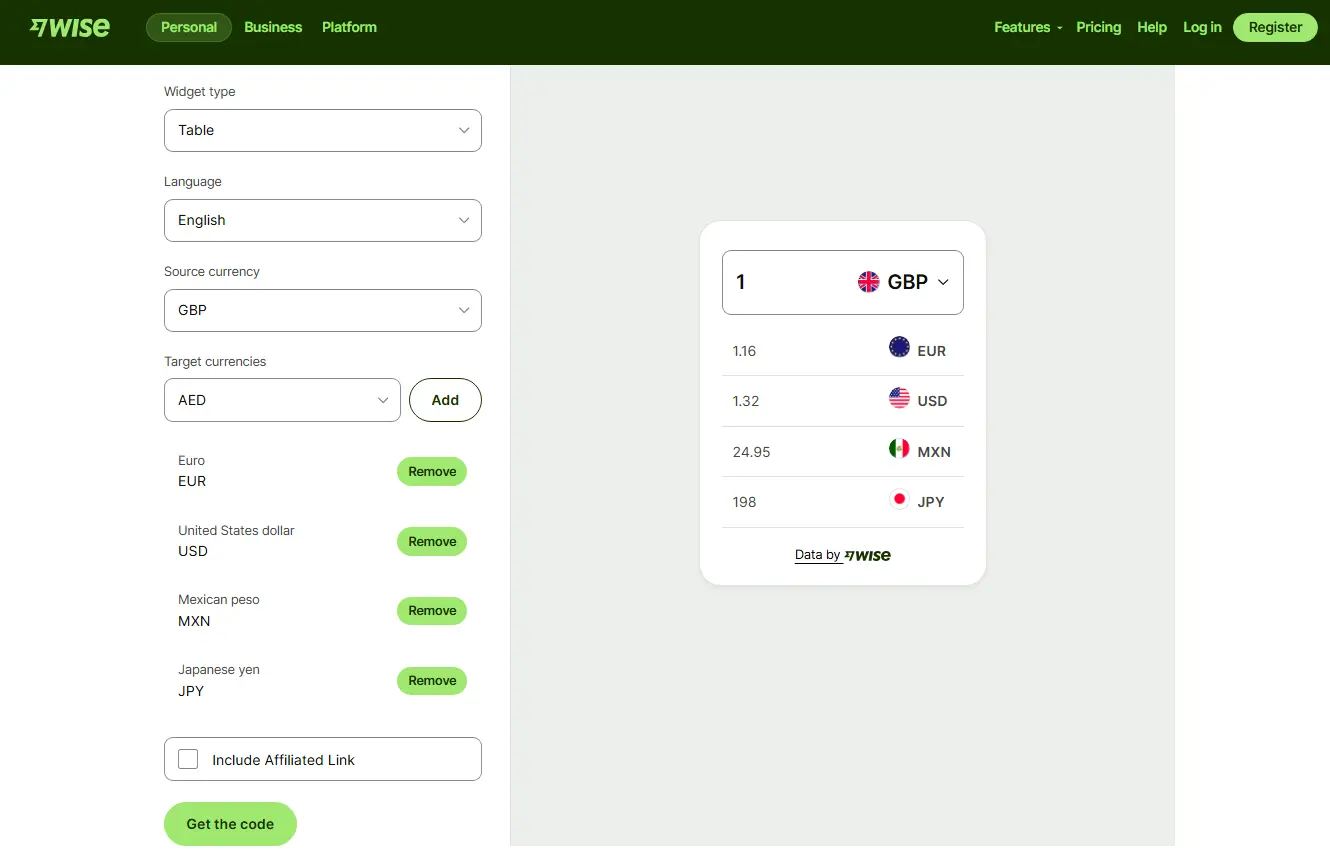Click the USD flag icon in widget
1330x868 pixels.
pyautogui.click(x=899, y=398)
